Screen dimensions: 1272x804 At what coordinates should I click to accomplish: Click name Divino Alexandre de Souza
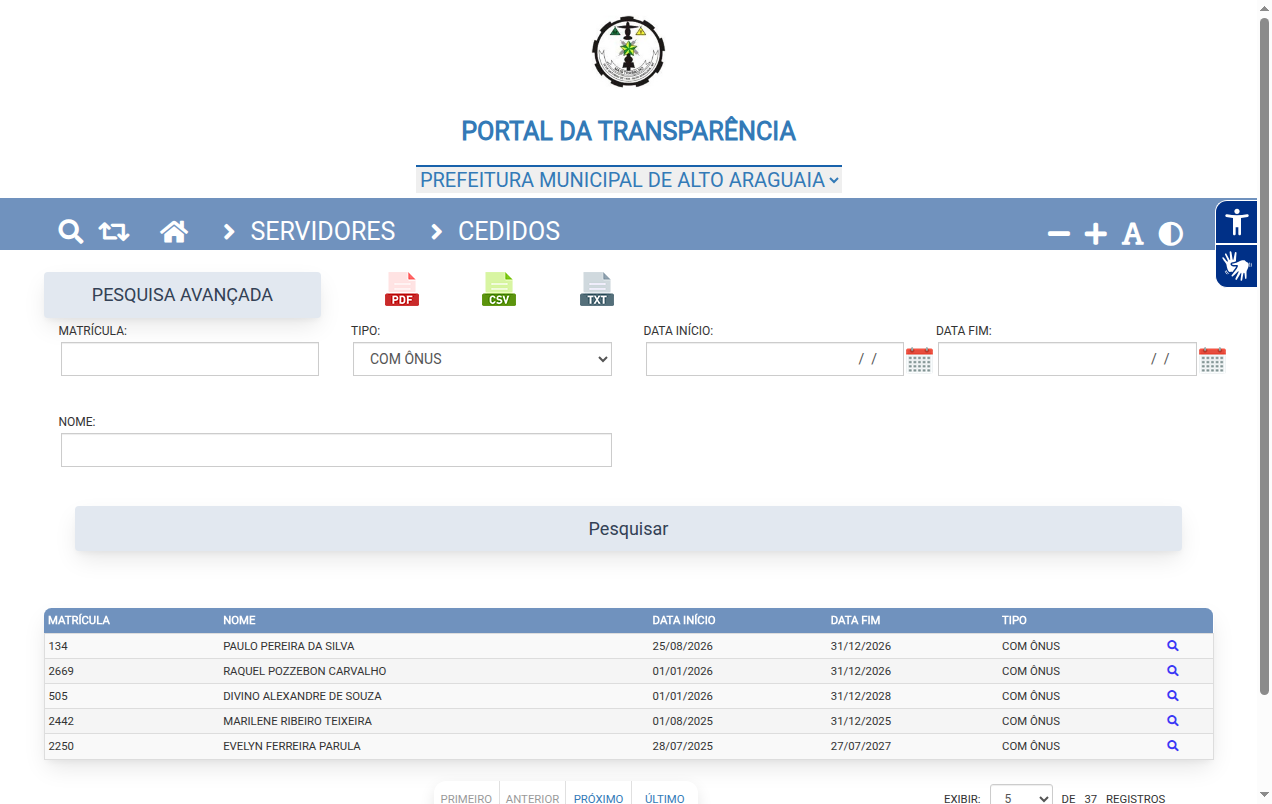point(302,696)
